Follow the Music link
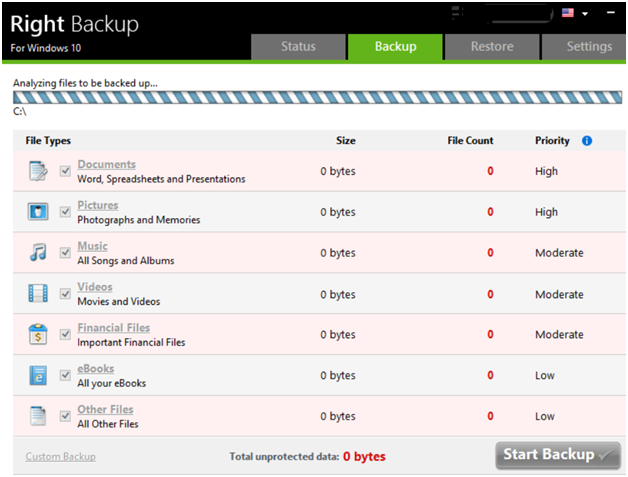Image resolution: width=628 pixels, height=477 pixels. [x=93, y=246]
